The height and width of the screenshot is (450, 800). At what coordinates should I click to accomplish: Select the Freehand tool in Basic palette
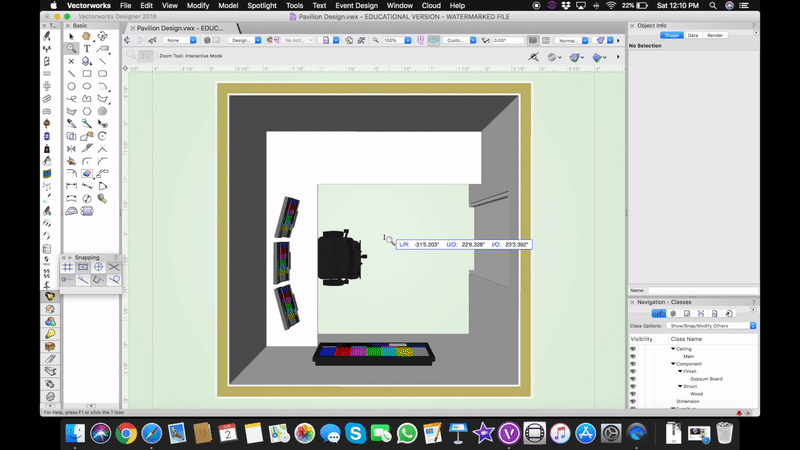(x=71, y=98)
